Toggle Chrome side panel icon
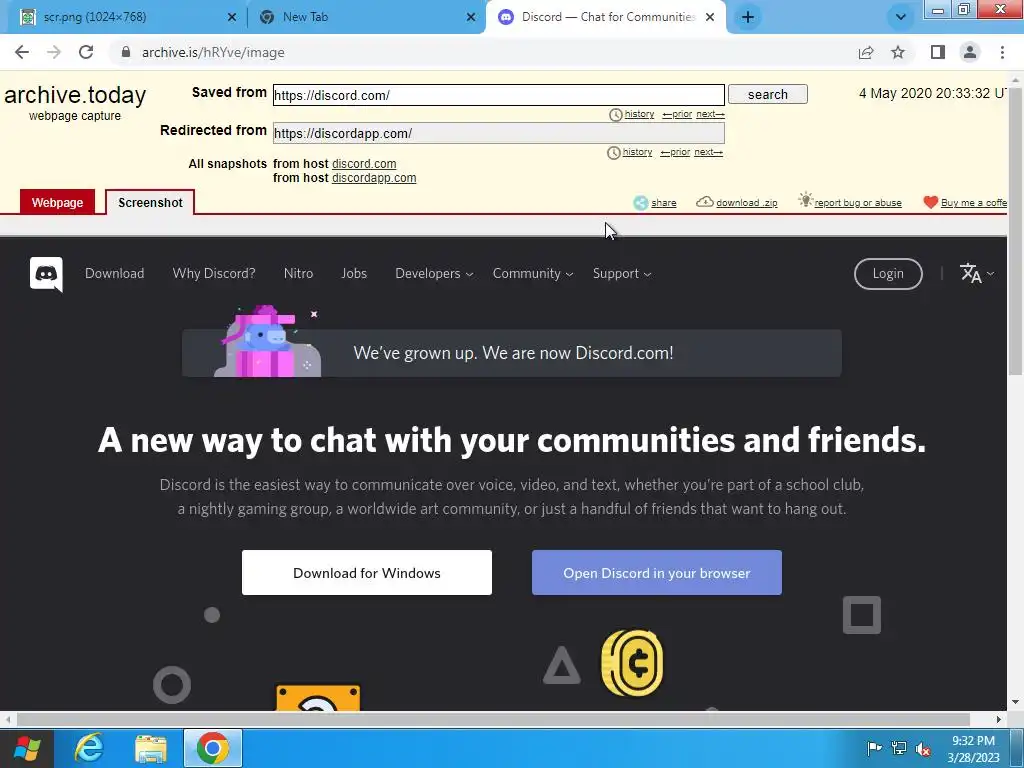 938,52
